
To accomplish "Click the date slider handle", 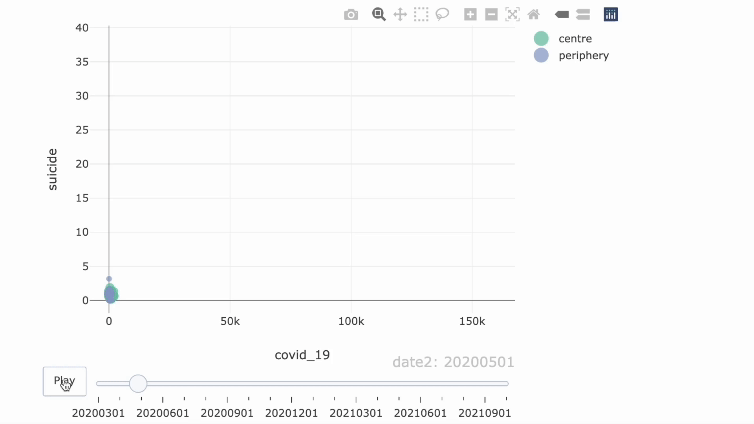I will point(138,383).
